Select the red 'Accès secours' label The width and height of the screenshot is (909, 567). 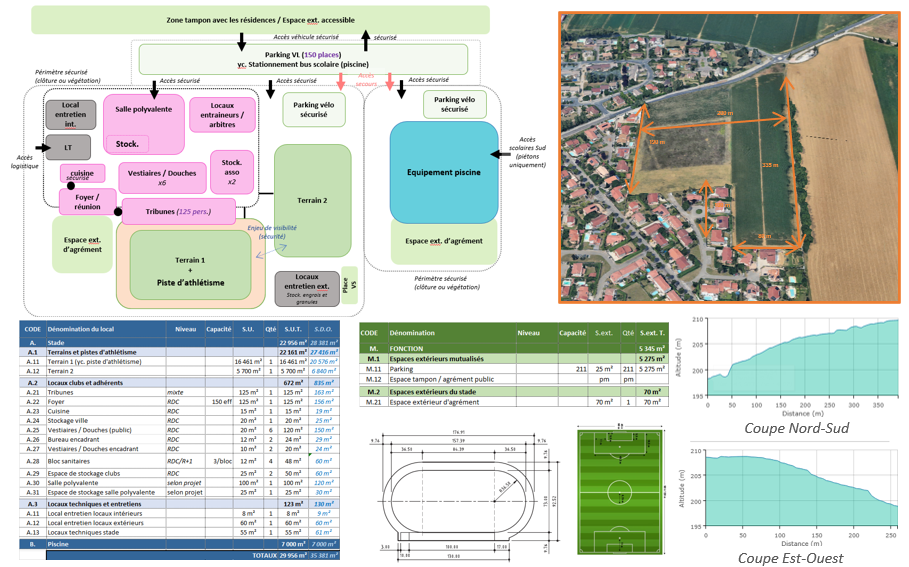point(366,79)
